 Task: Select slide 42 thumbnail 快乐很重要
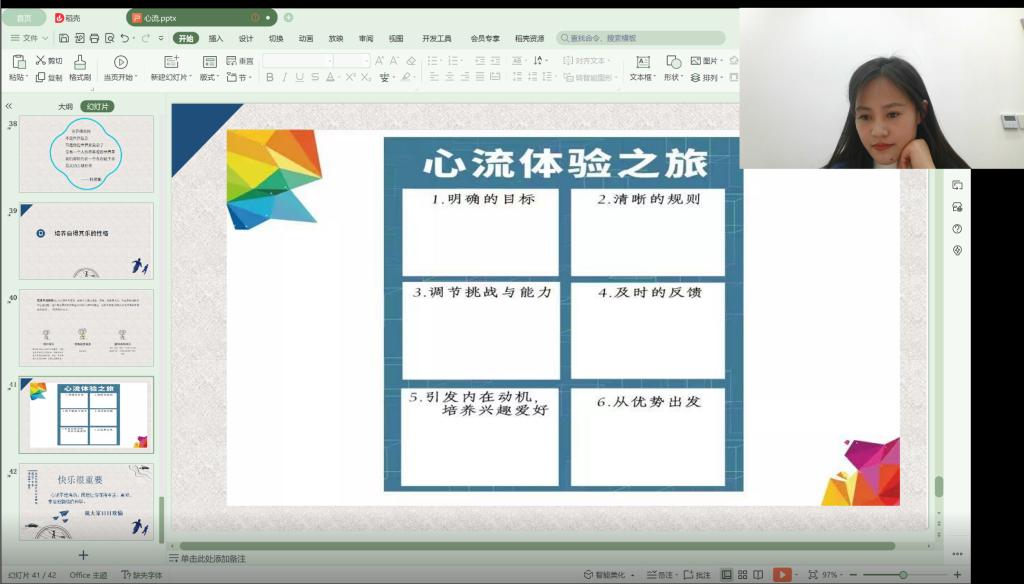pyautogui.click(x=86, y=501)
